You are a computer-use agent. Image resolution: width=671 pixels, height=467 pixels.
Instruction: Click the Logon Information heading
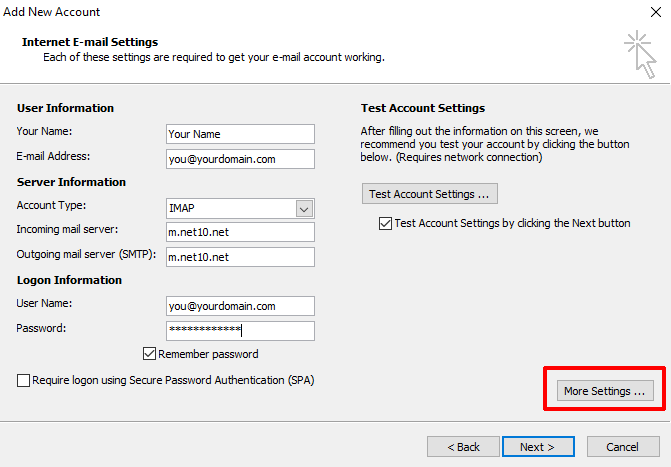click(x=69, y=280)
